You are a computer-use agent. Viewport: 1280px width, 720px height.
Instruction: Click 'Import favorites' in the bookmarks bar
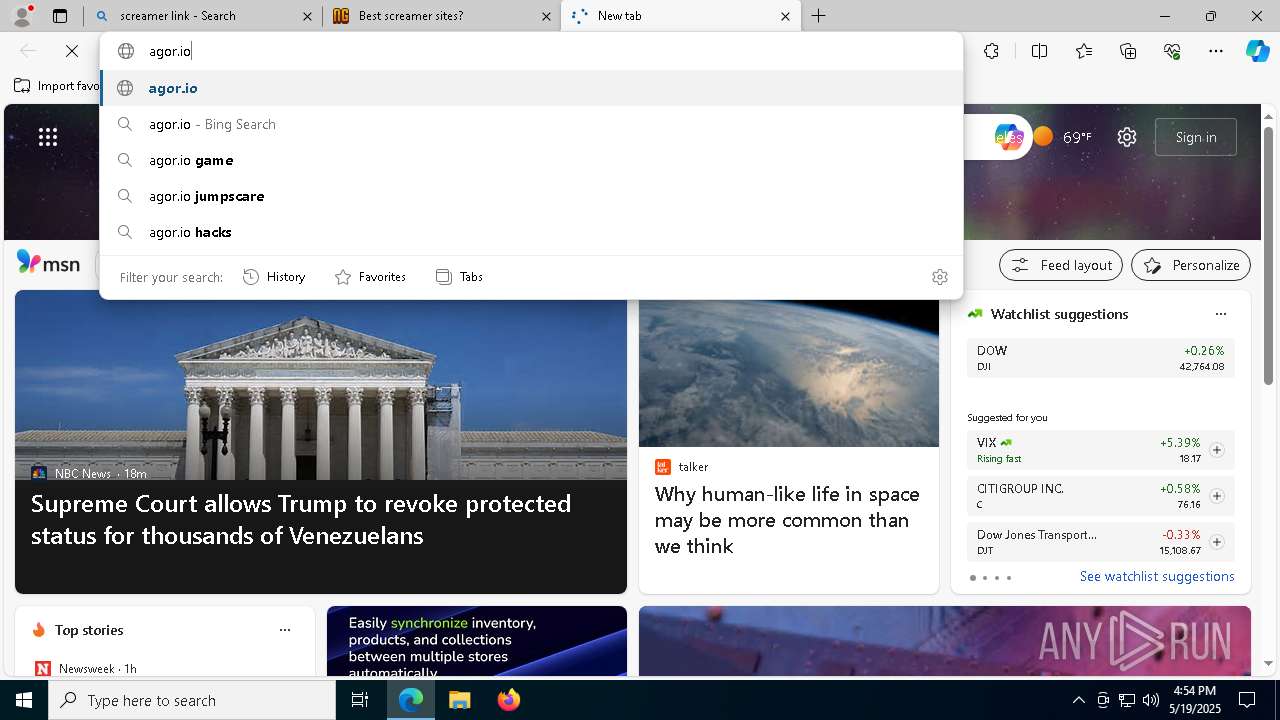[58, 86]
